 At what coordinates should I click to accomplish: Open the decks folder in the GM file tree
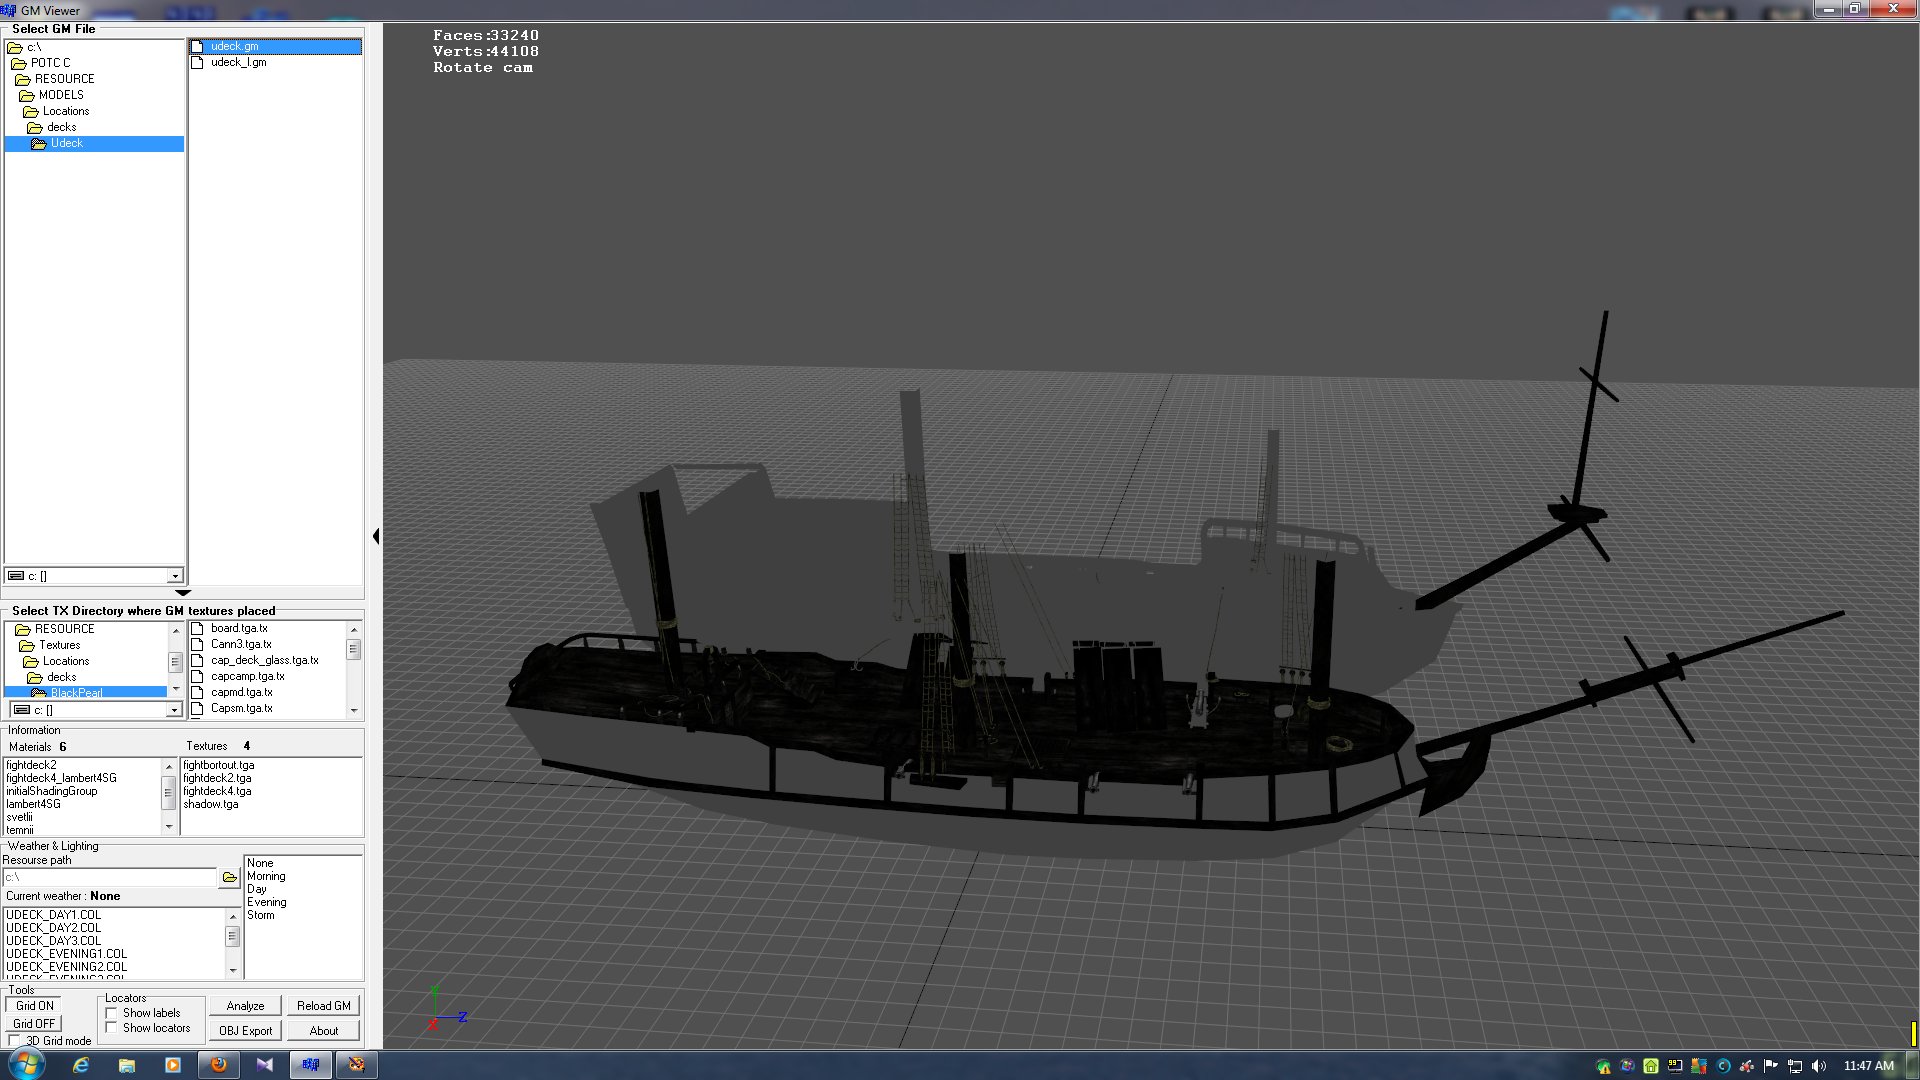(x=61, y=128)
